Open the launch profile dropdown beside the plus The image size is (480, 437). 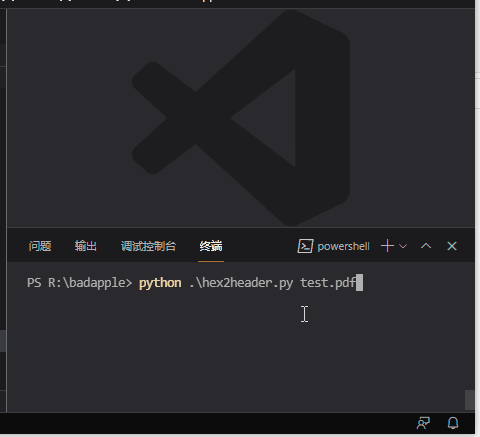coord(403,246)
